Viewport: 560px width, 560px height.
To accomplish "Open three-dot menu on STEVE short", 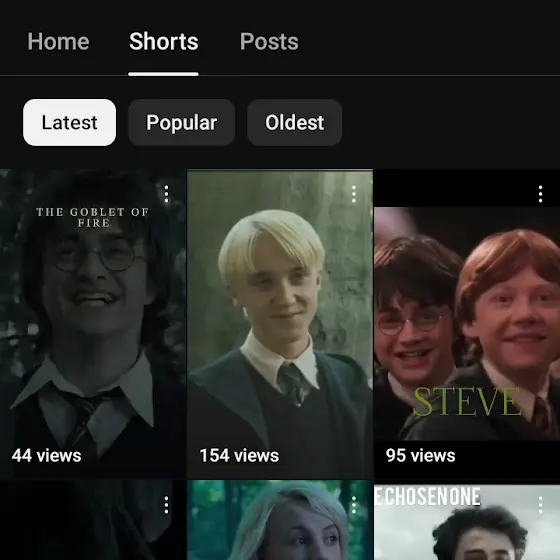I will [x=540, y=194].
